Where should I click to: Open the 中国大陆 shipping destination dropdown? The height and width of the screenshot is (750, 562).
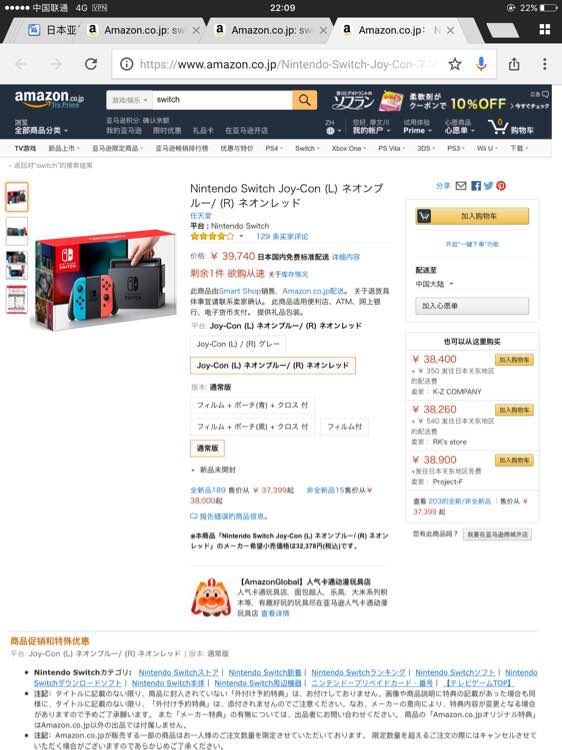434,284
